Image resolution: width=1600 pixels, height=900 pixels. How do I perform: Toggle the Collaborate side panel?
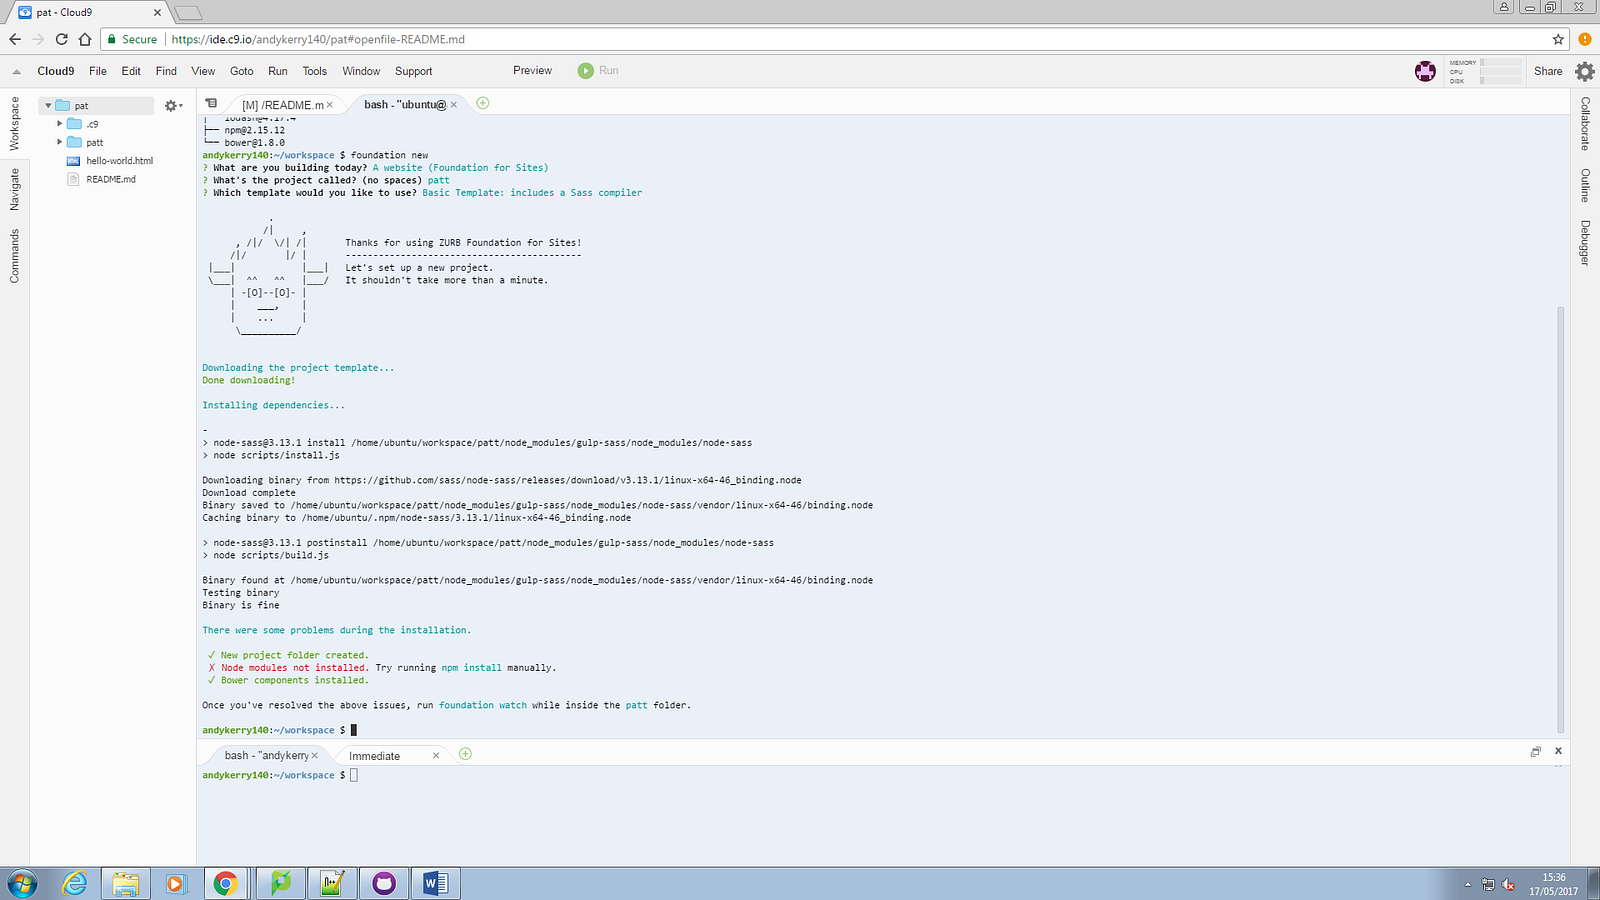[x=1585, y=123]
